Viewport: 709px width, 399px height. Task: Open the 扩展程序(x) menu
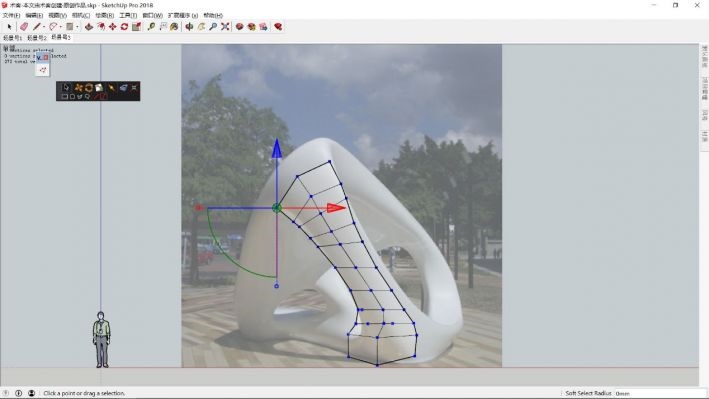coord(183,15)
